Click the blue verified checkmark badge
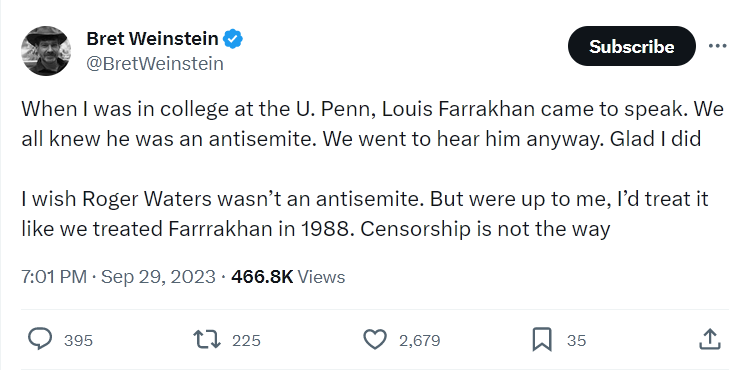Screen dimensions: 748x370 233,39
